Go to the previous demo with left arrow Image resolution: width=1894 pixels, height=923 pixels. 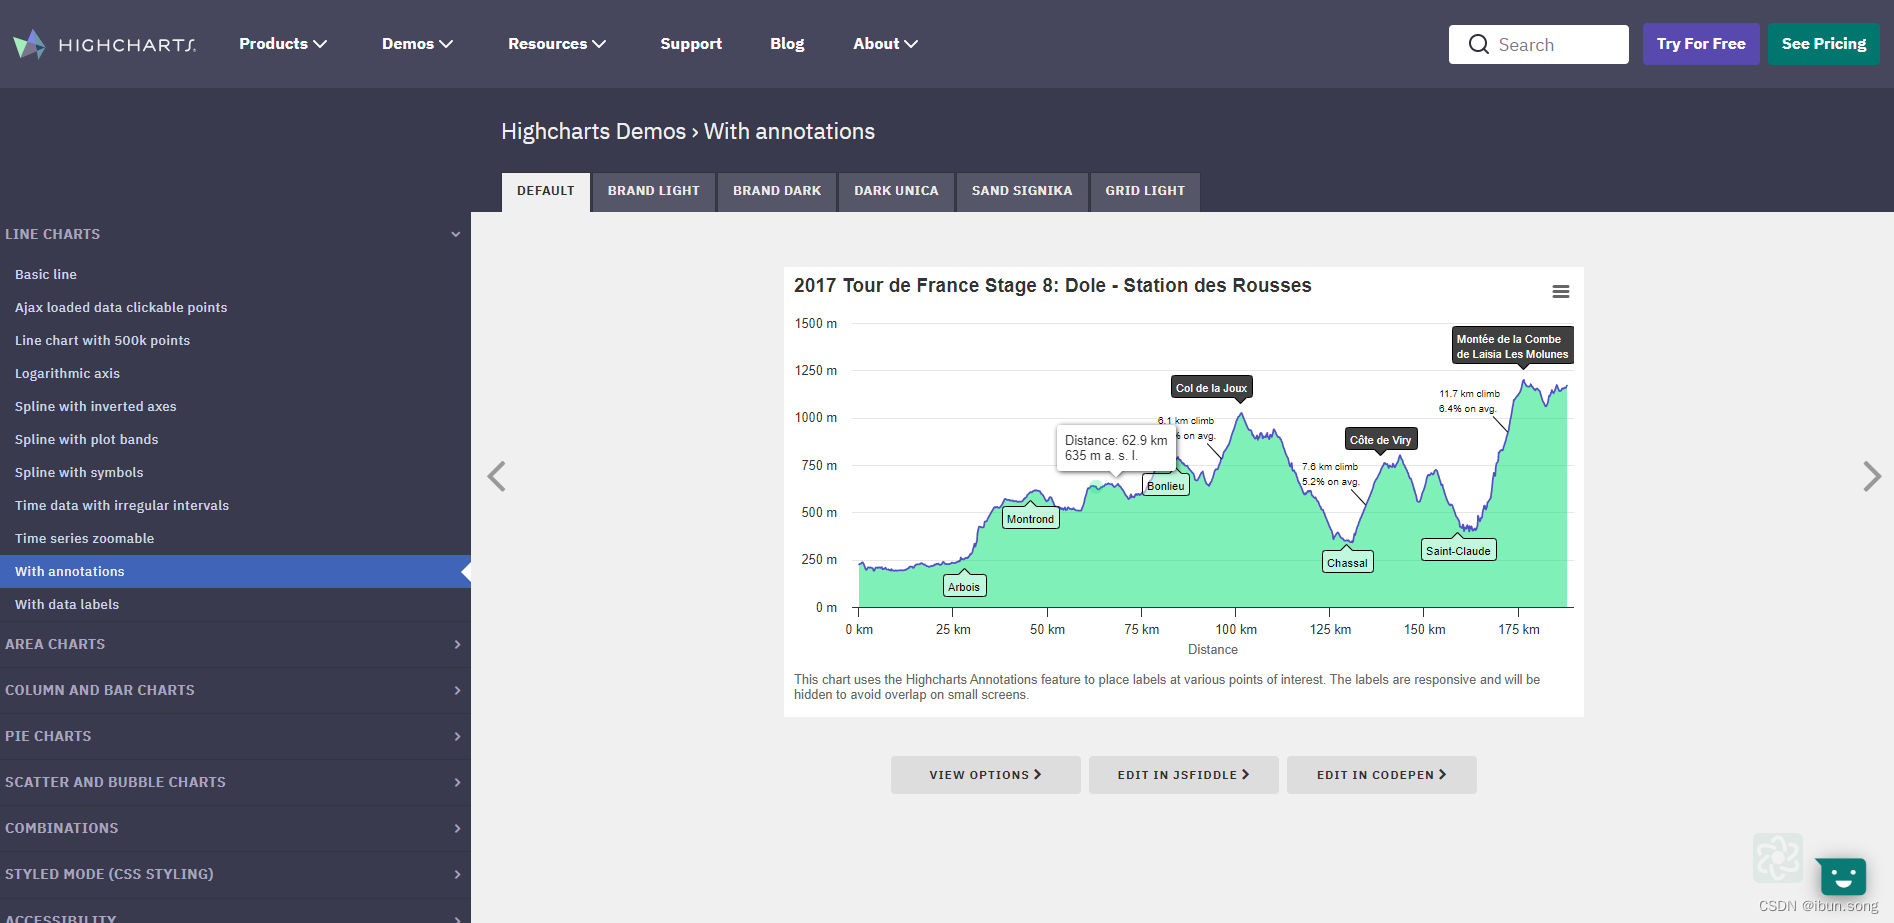(496, 476)
